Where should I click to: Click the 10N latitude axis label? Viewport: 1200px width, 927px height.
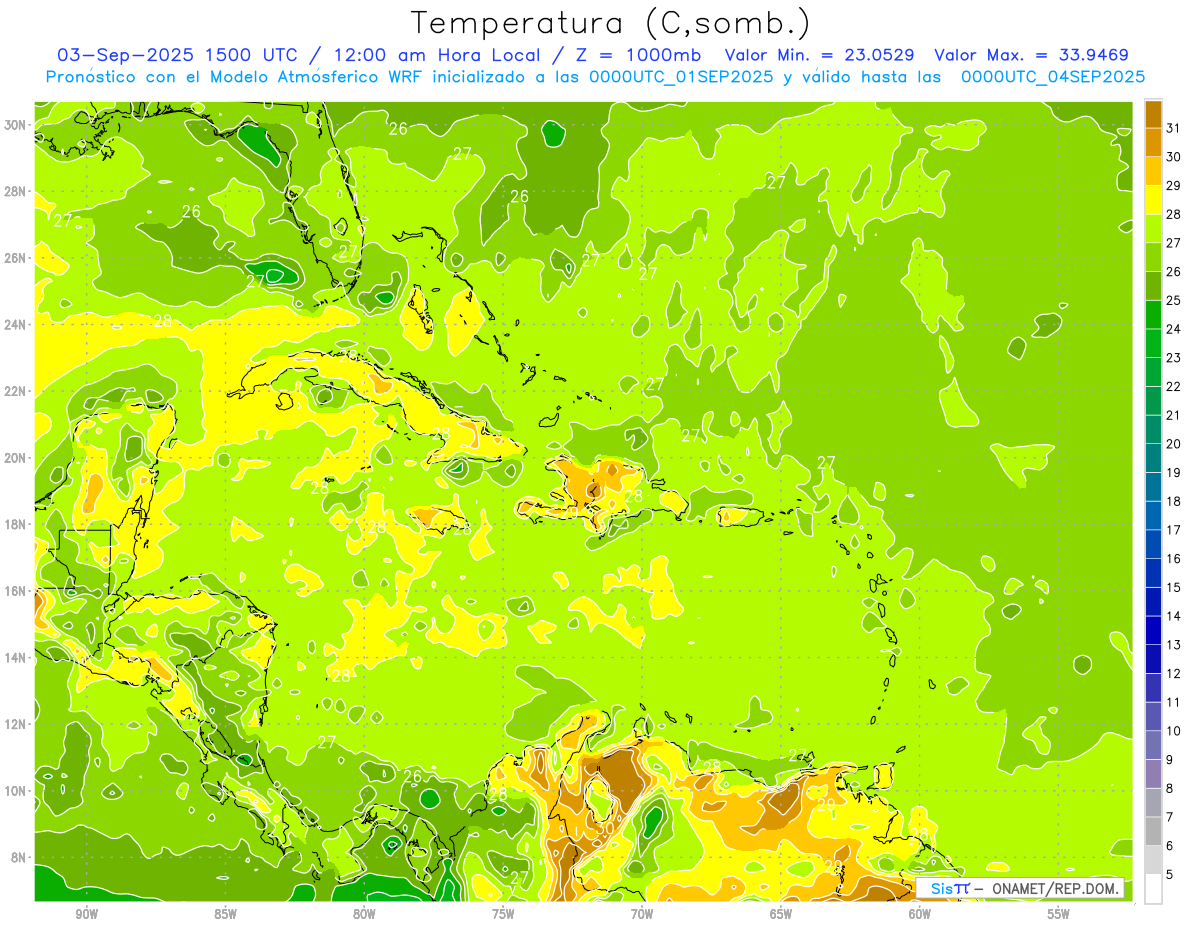tap(17, 790)
